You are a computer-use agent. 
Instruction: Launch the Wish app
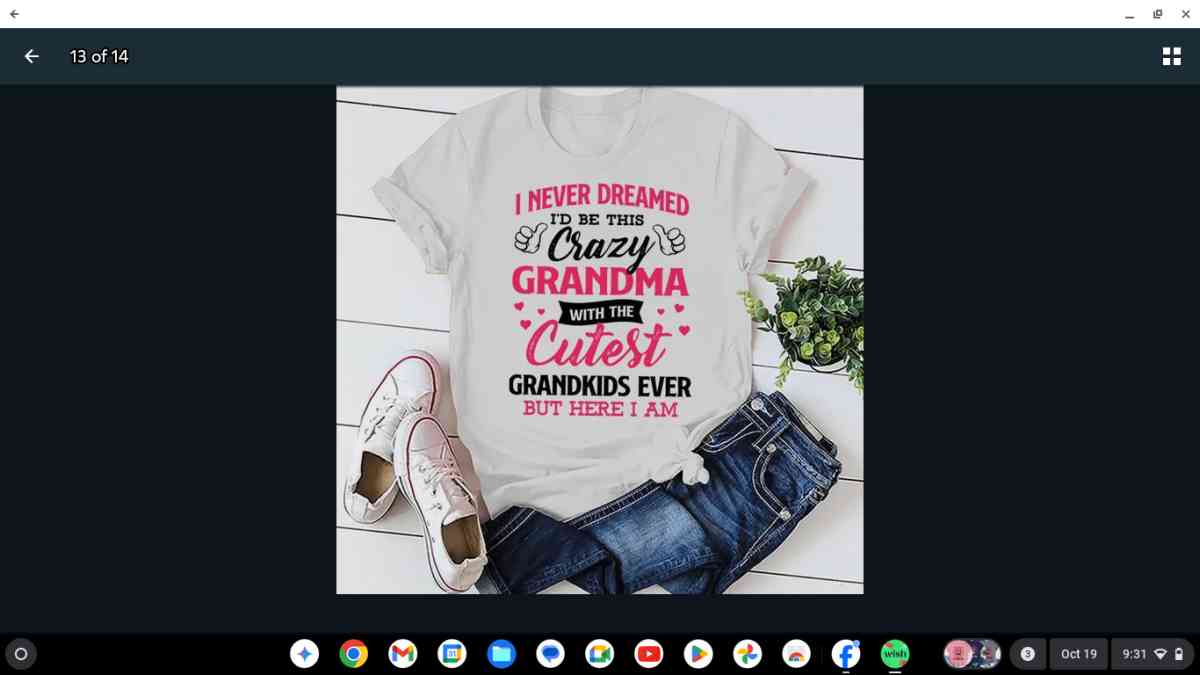[895, 654]
